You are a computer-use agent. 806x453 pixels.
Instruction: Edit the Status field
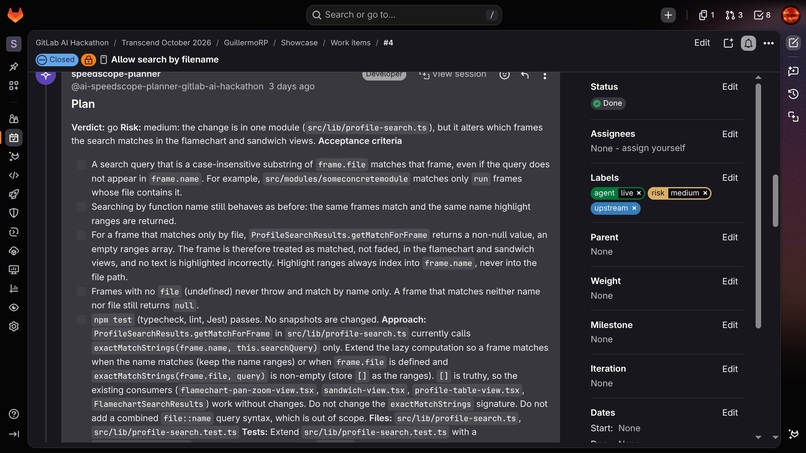pyautogui.click(x=730, y=87)
